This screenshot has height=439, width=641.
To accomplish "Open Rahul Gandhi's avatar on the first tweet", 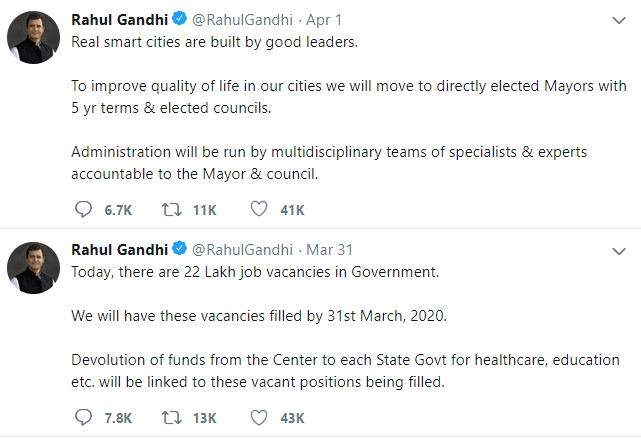I will click(34, 37).
